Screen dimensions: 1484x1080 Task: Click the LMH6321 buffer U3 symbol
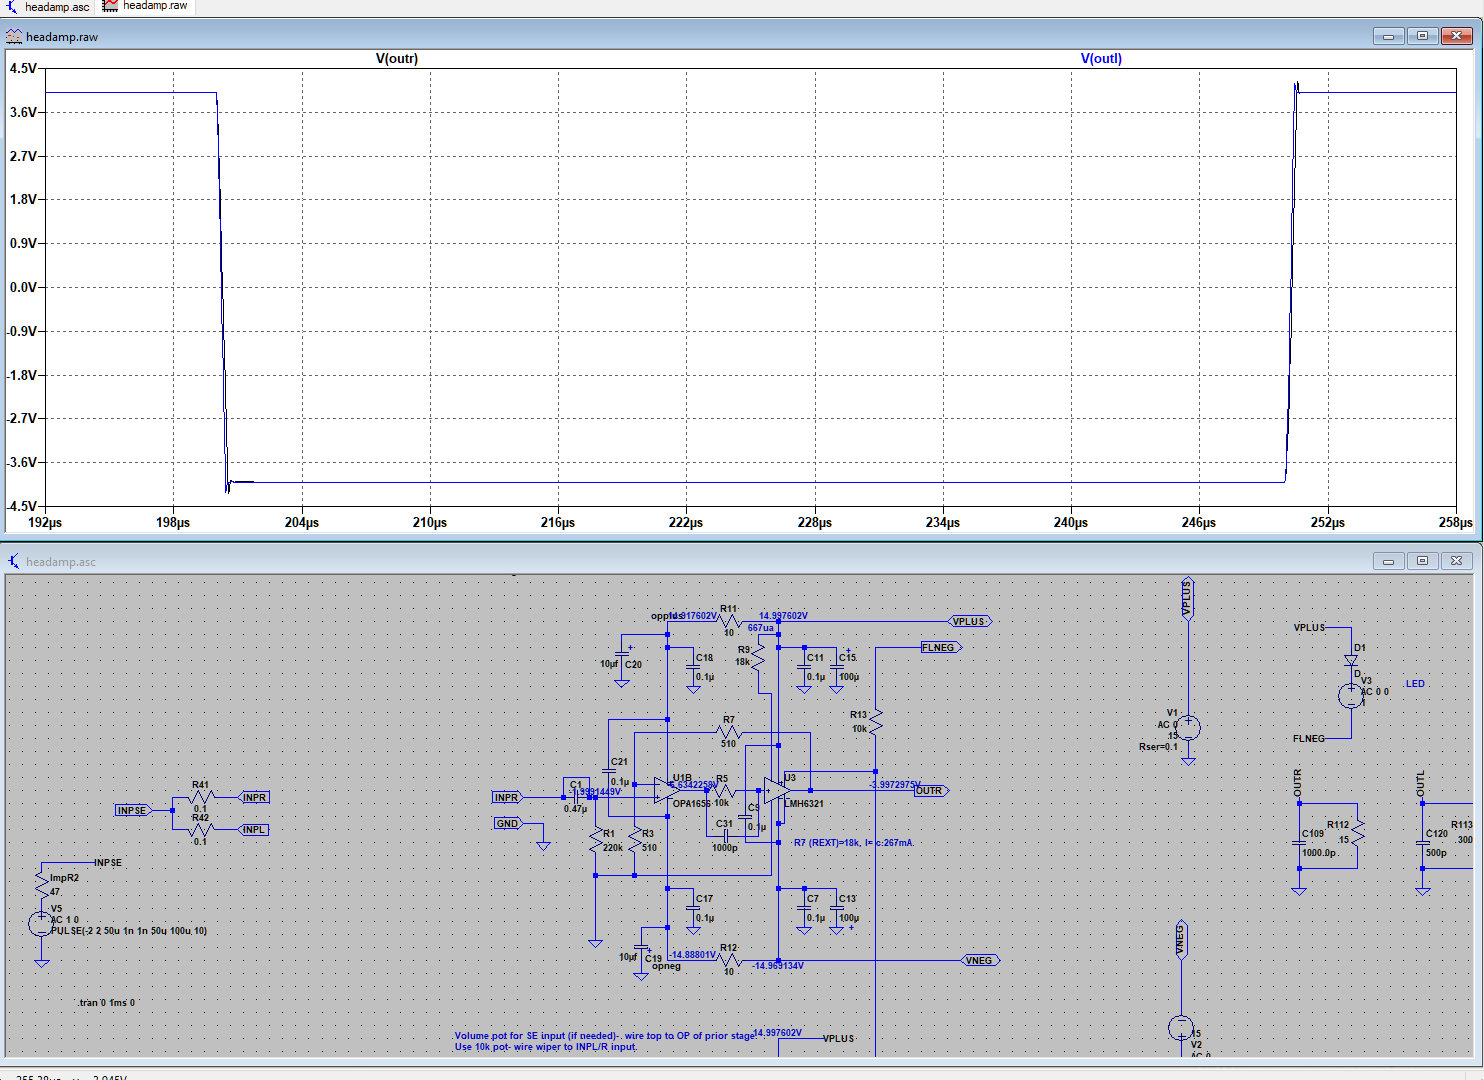click(x=778, y=790)
